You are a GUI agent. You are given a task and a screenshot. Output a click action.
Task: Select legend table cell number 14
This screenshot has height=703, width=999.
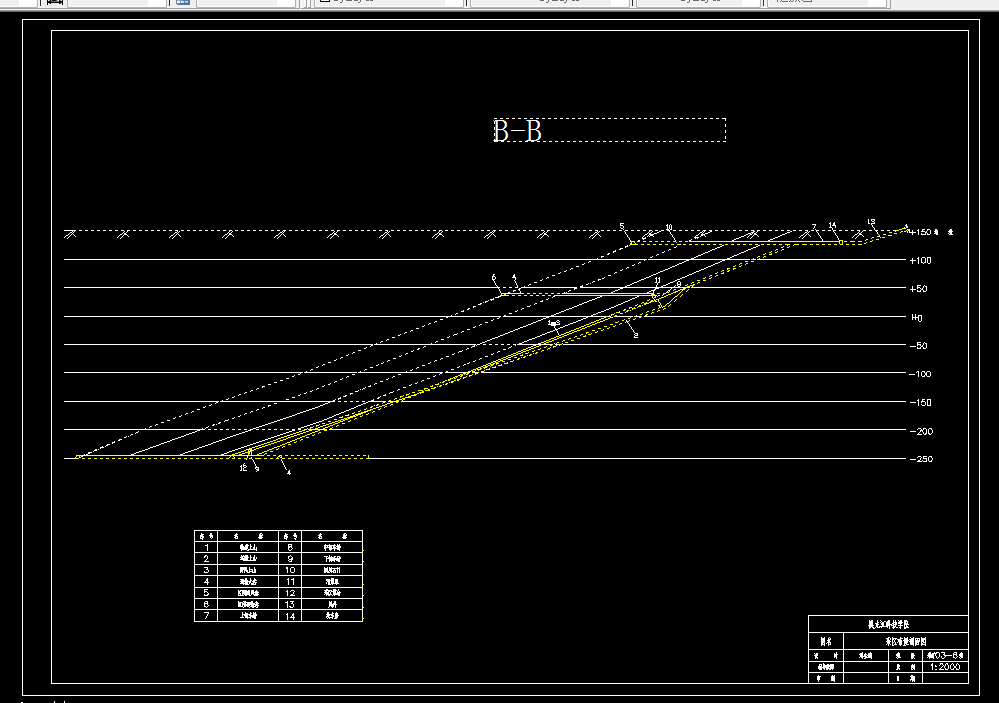click(290, 616)
